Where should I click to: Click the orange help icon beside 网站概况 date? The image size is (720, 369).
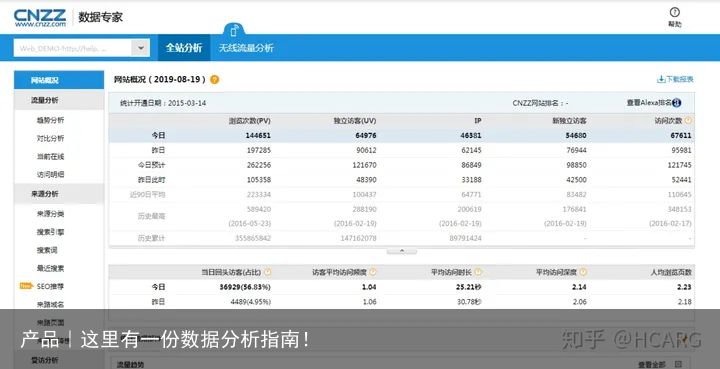point(214,79)
